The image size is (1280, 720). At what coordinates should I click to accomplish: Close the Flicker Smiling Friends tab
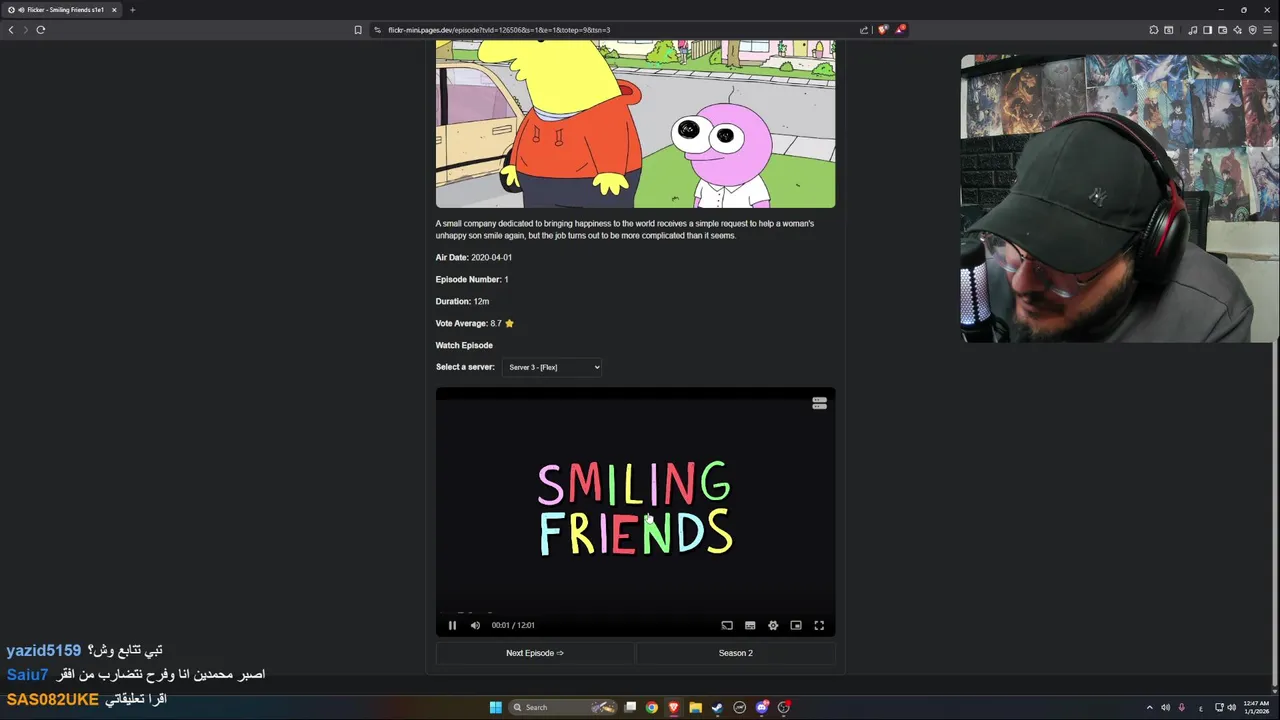(114, 10)
